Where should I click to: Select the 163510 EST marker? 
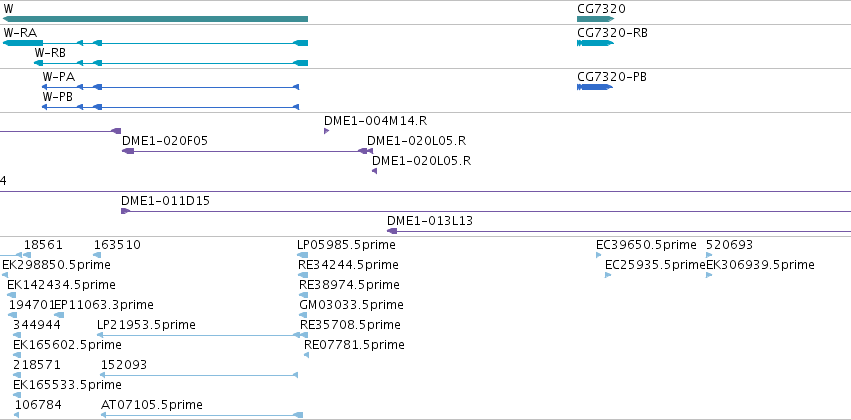98,255
